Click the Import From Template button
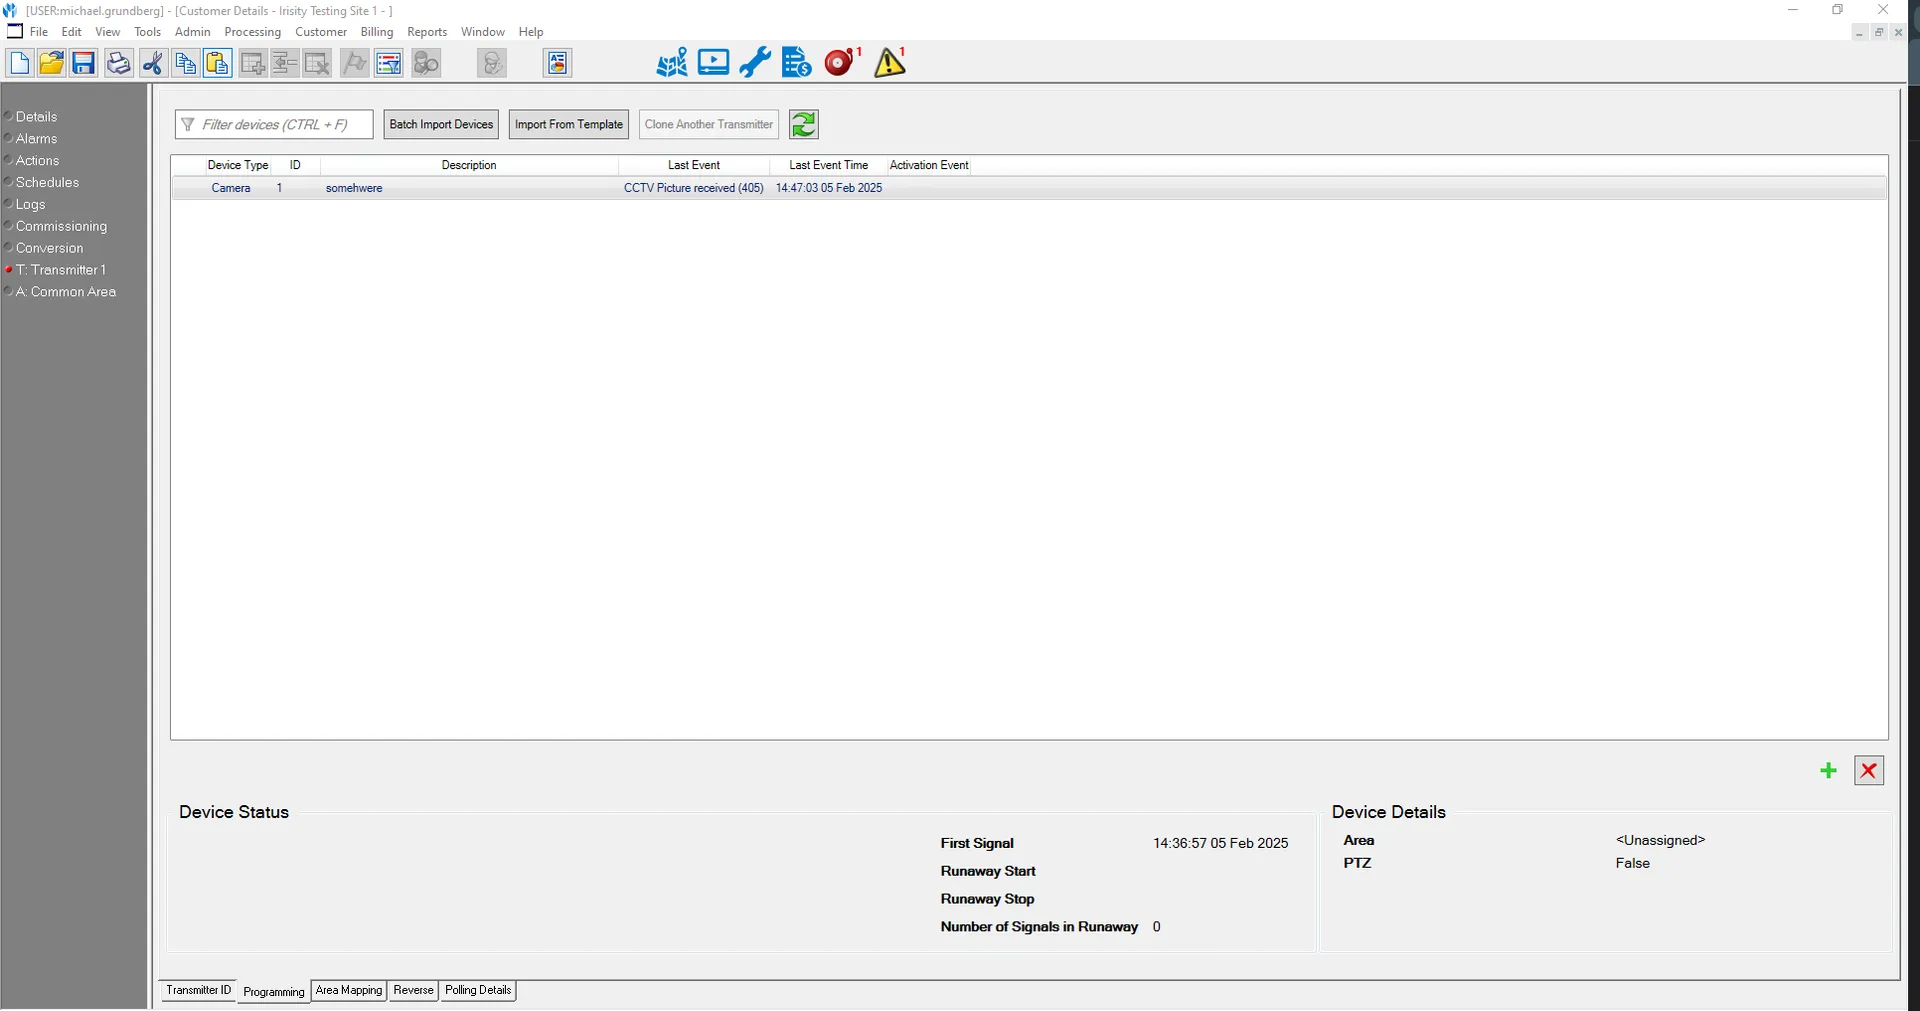This screenshot has height=1011, width=1920. (569, 125)
